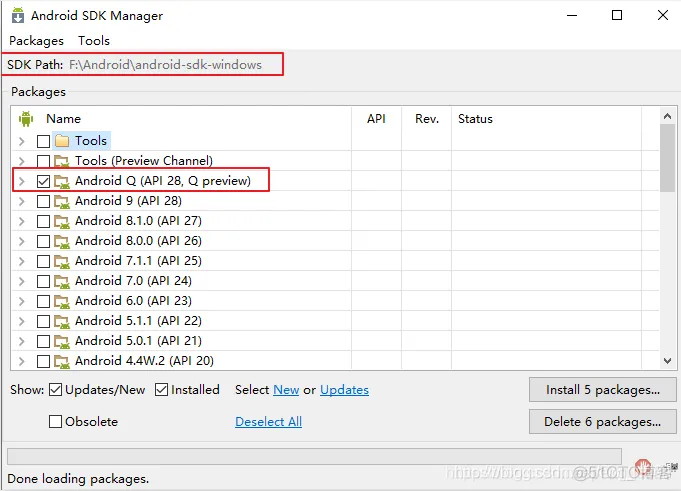
Task: Click the Android 7.0 folder icon
Action: coord(62,281)
